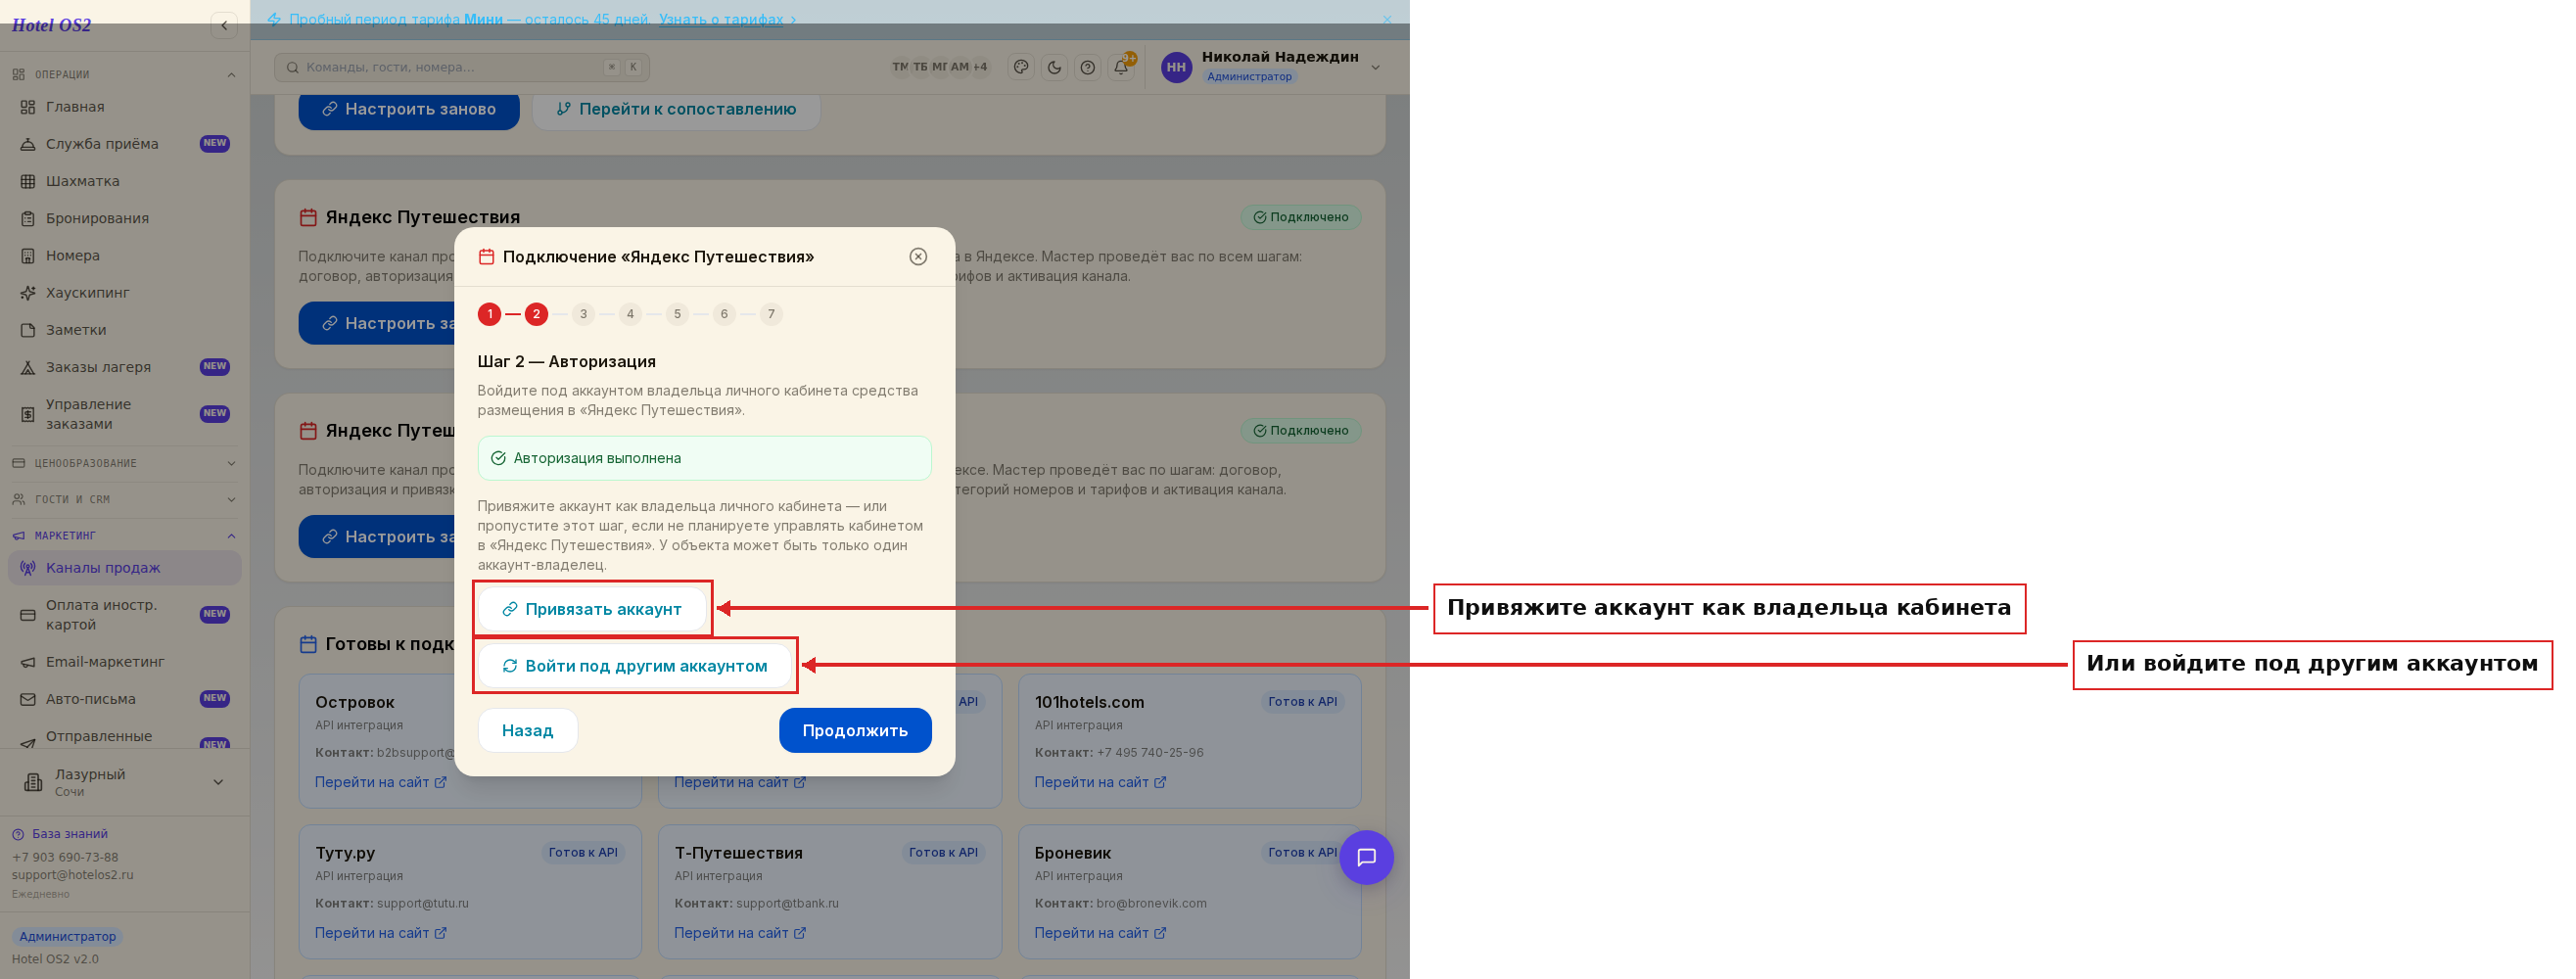Go to wizard step 6
The width and height of the screenshot is (2576, 979).
click(724, 314)
